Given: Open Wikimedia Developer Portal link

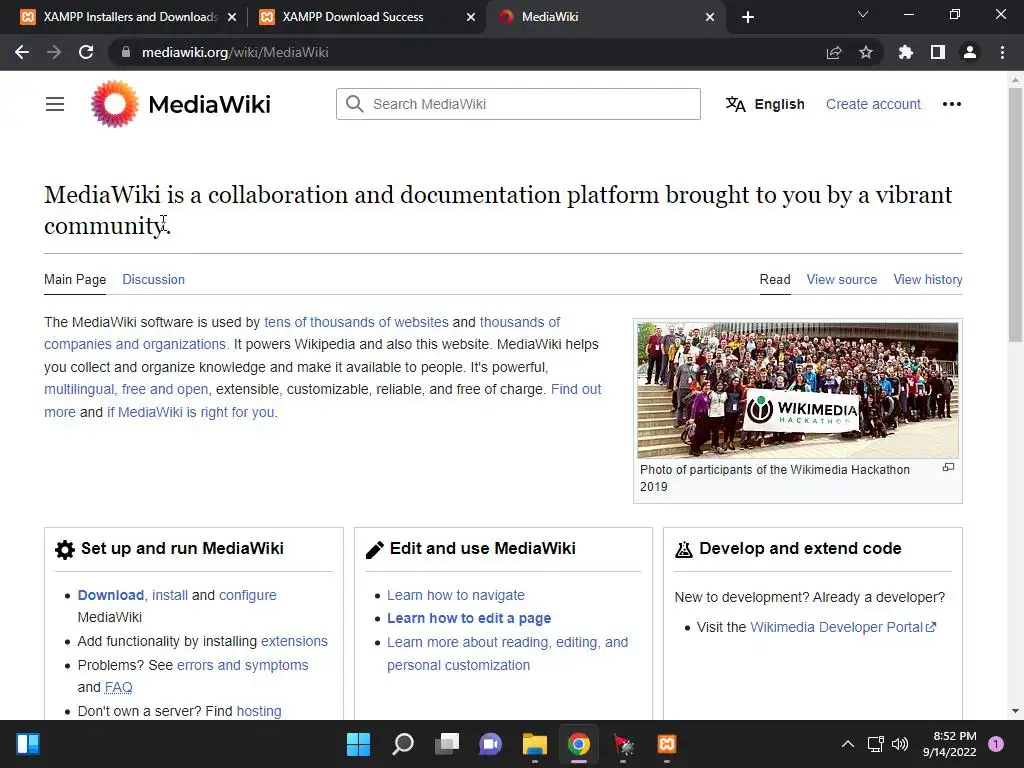Looking at the screenshot, I should 843,627.
